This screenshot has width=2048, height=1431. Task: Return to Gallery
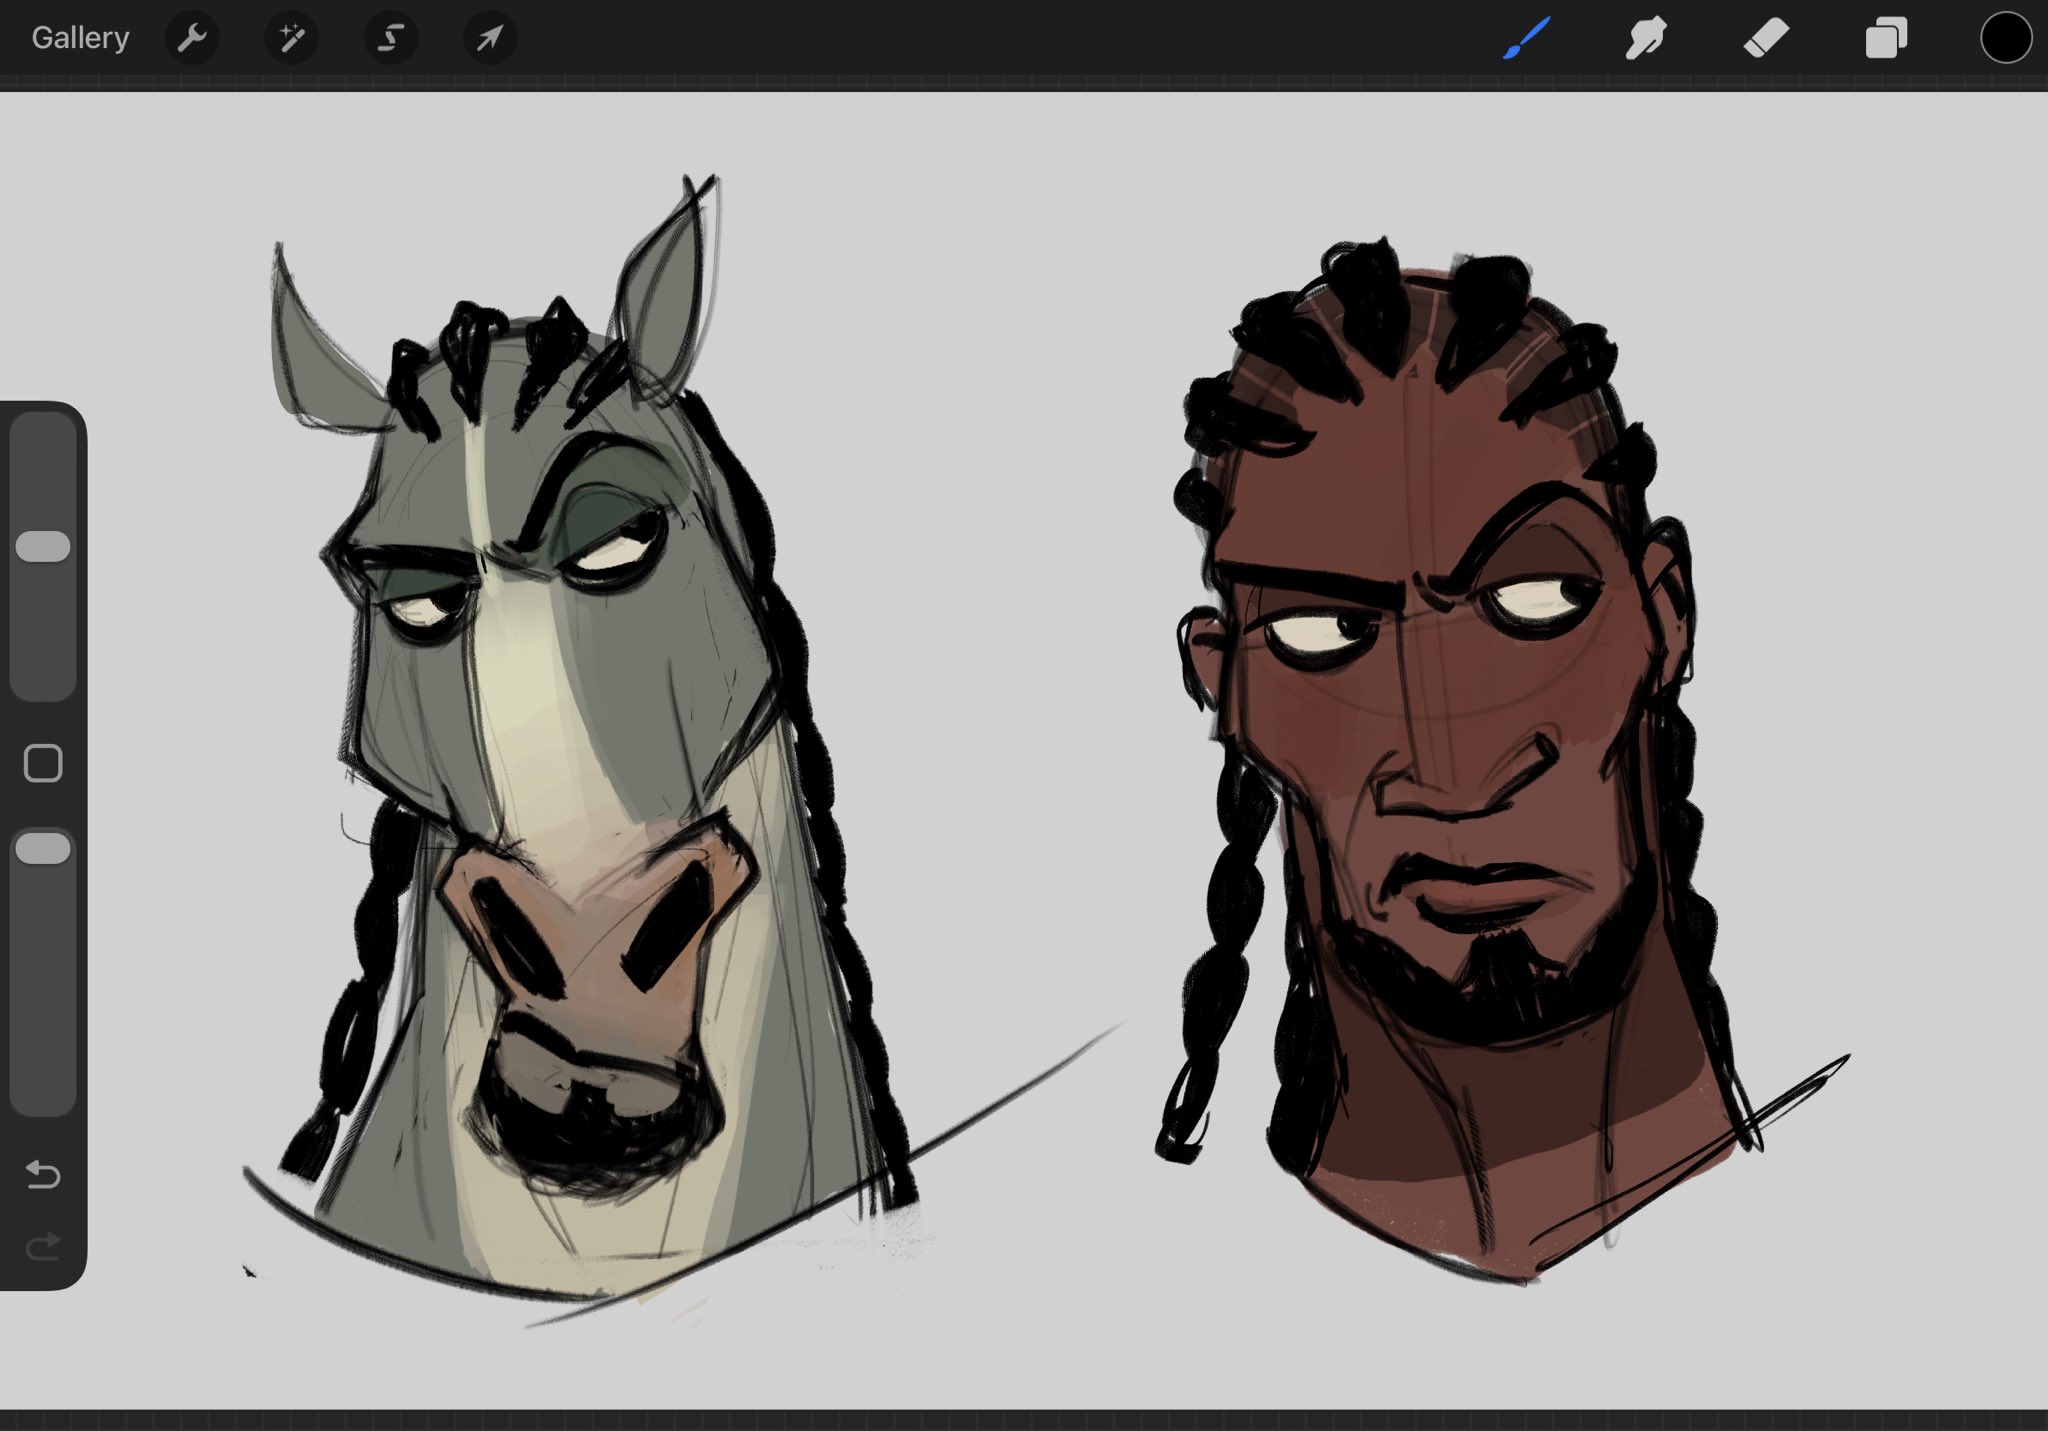point(80,38)
